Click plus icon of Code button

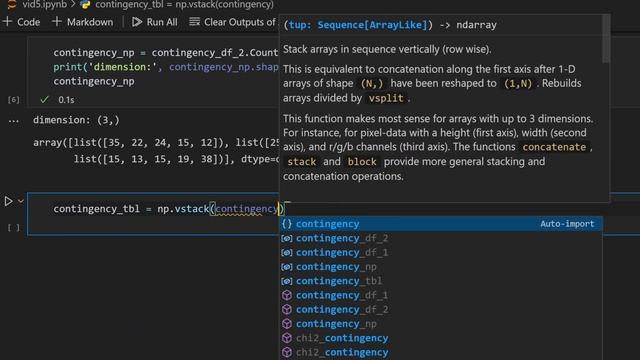click(7, 22)
